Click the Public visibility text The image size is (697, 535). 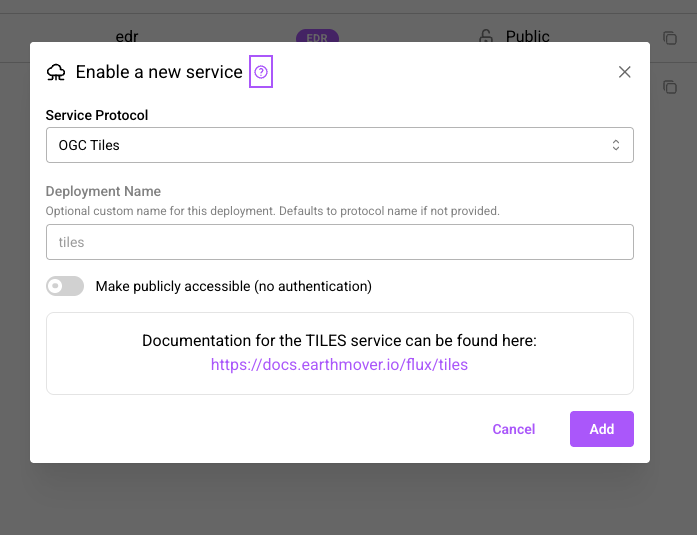pos(528,36)
